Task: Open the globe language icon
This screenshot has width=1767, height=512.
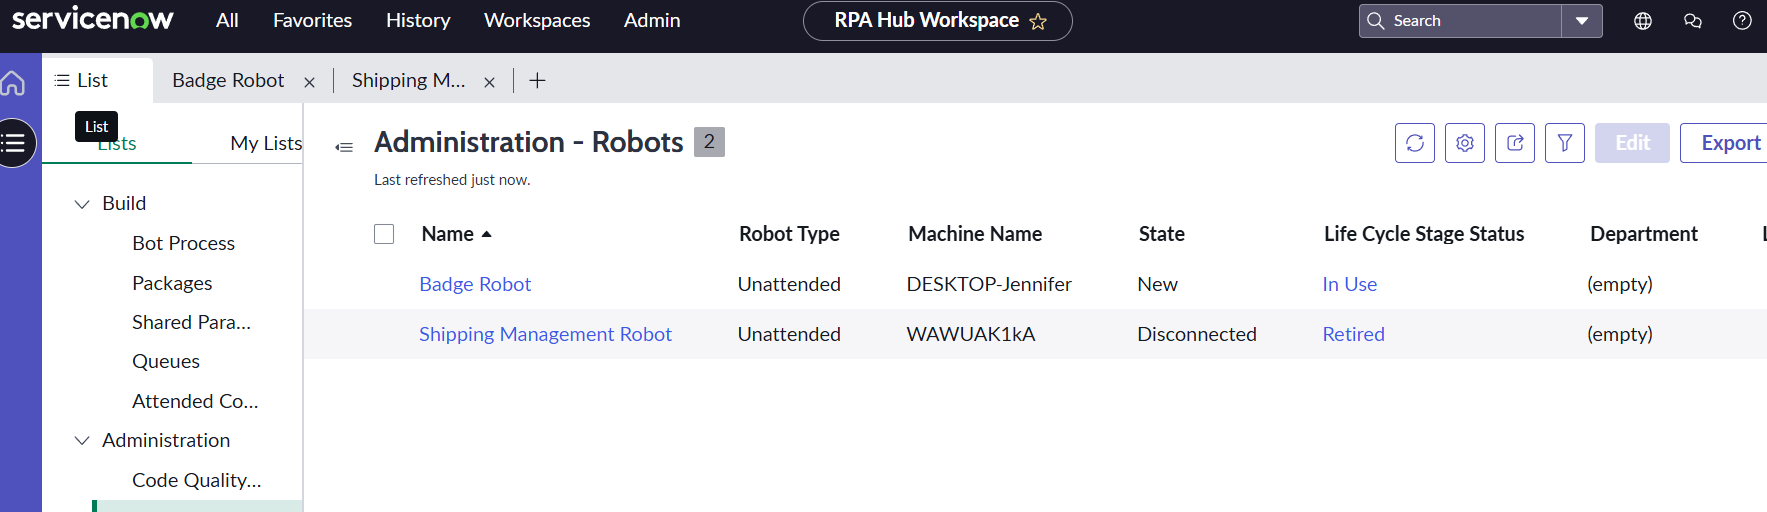Action: [x=1642, y=21]
